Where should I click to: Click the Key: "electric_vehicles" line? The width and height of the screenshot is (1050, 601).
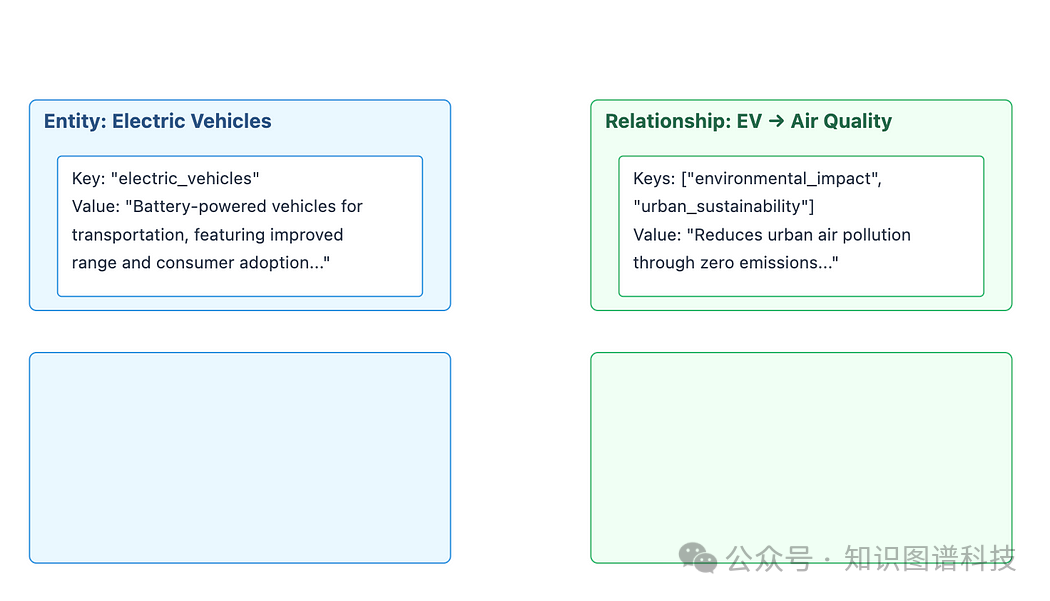click(x=165, y=179)
